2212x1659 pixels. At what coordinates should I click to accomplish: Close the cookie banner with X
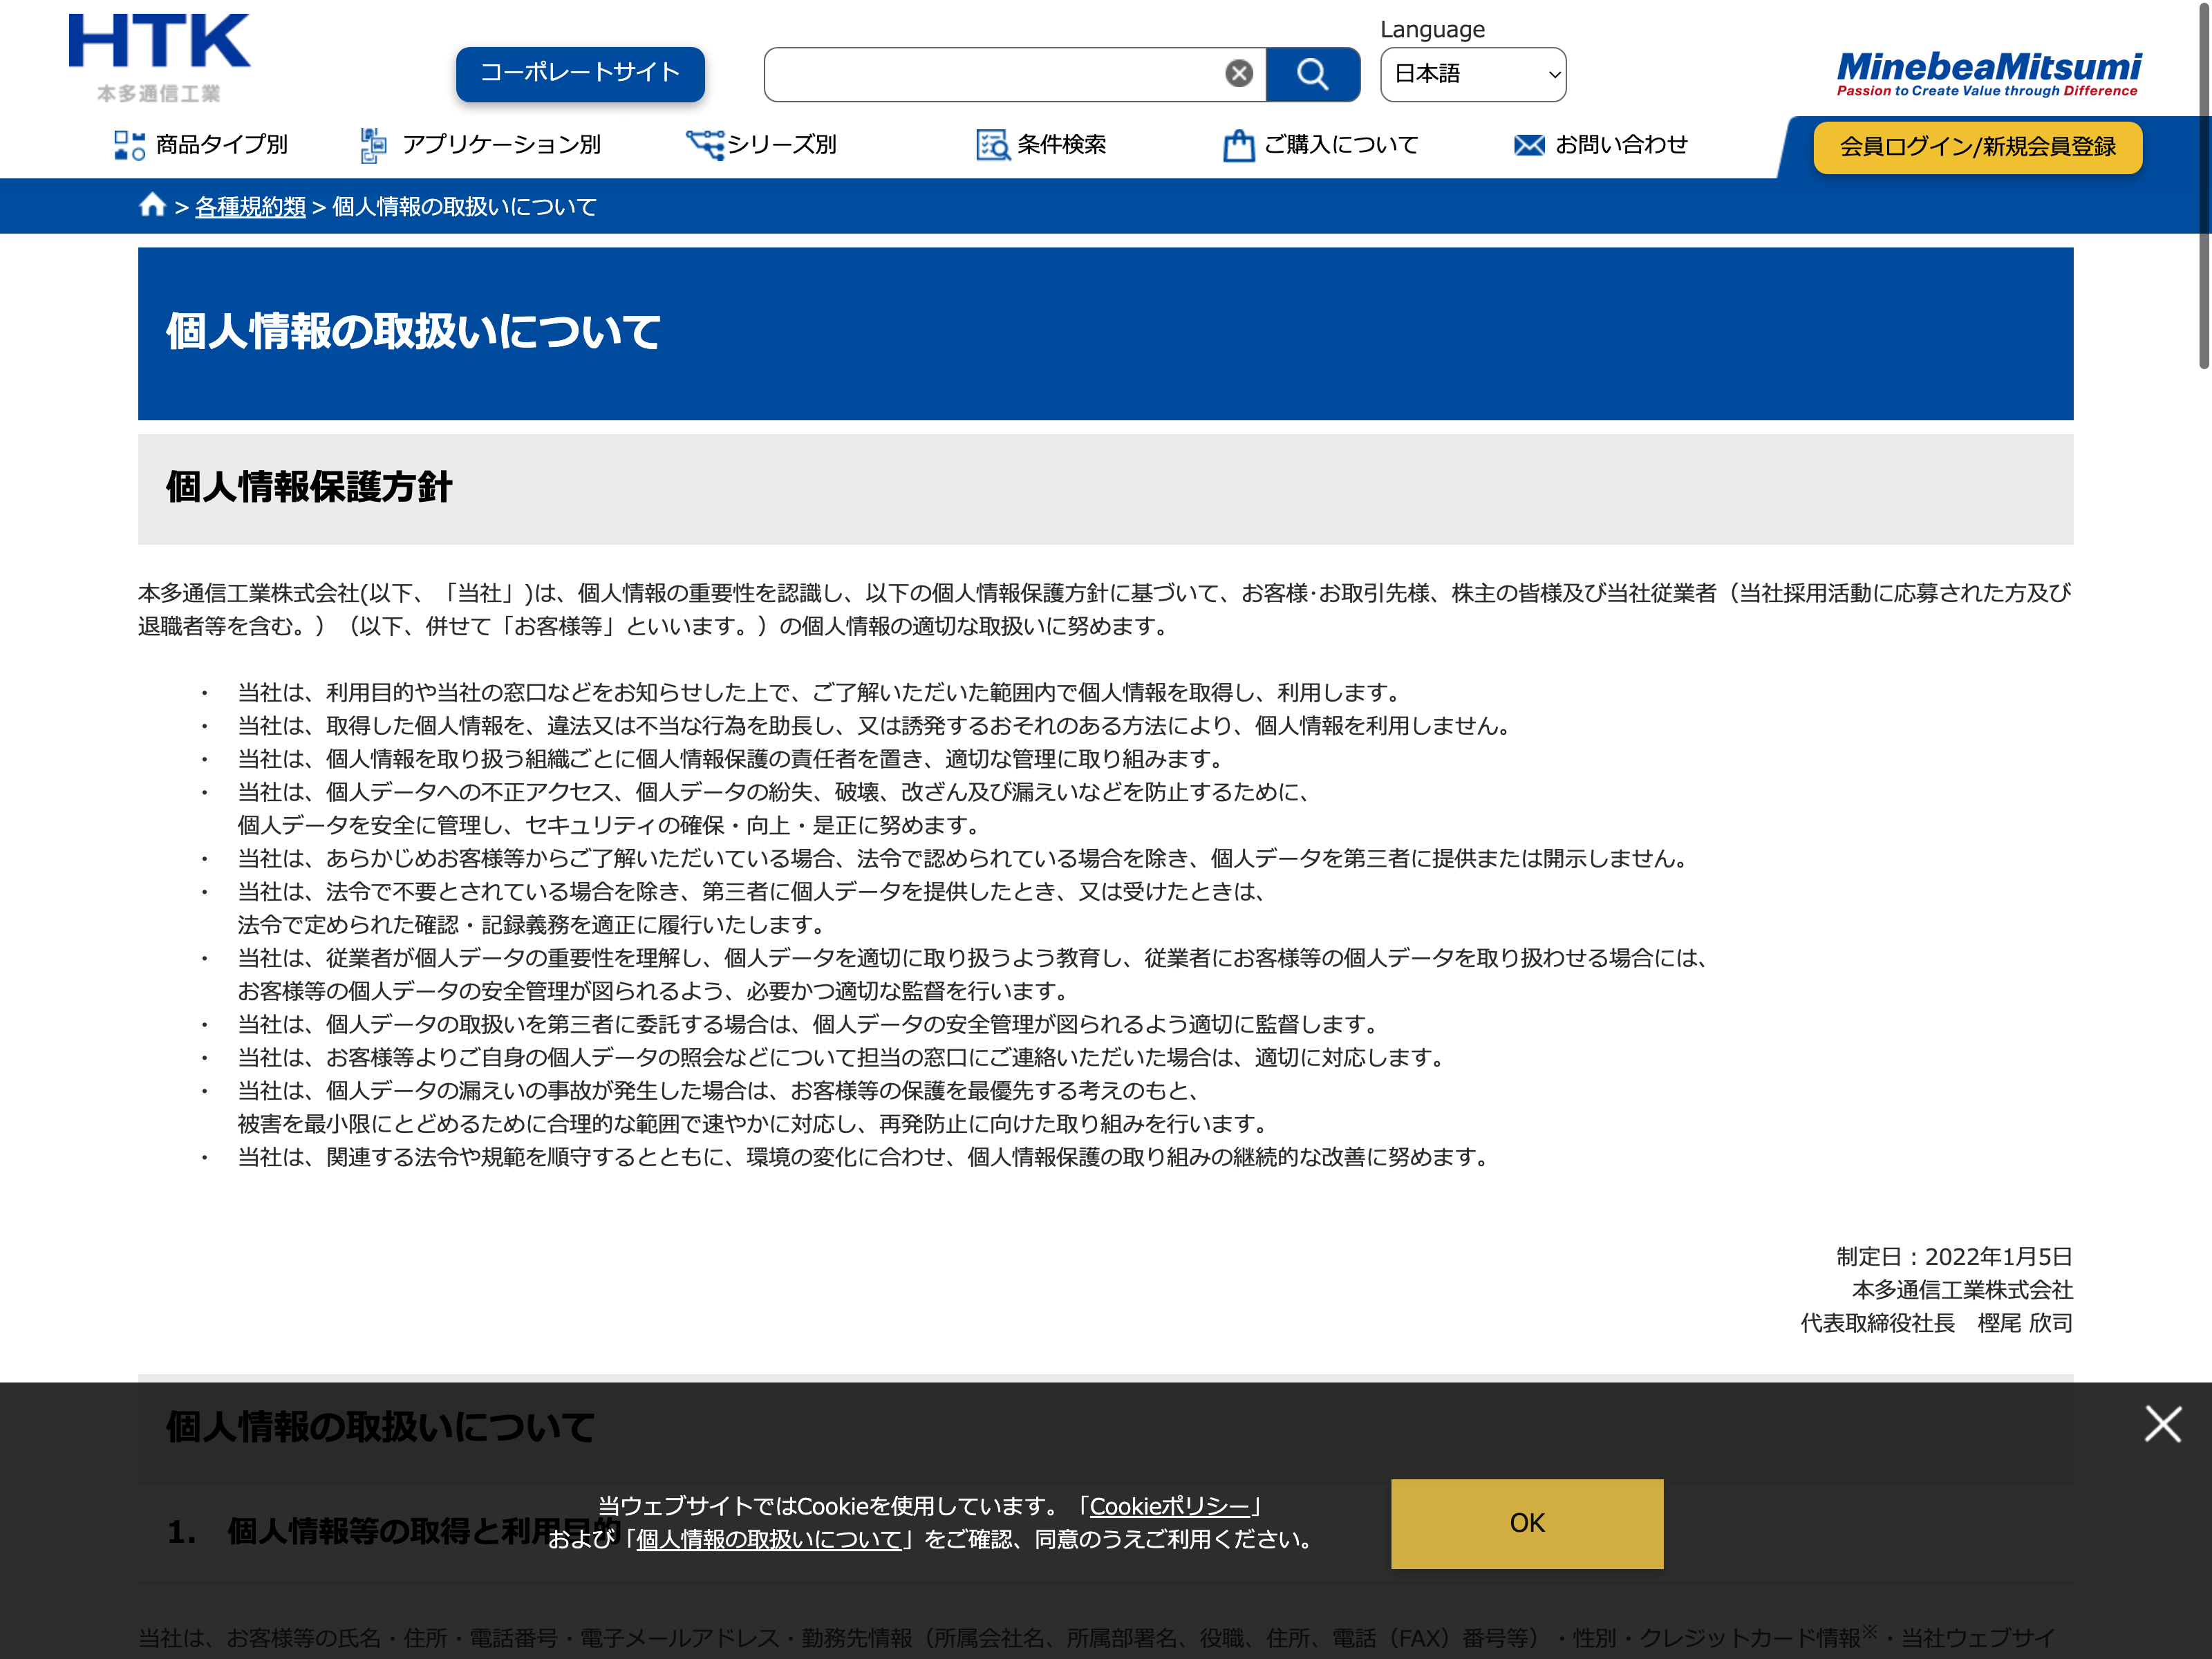click(2162, 1423)
